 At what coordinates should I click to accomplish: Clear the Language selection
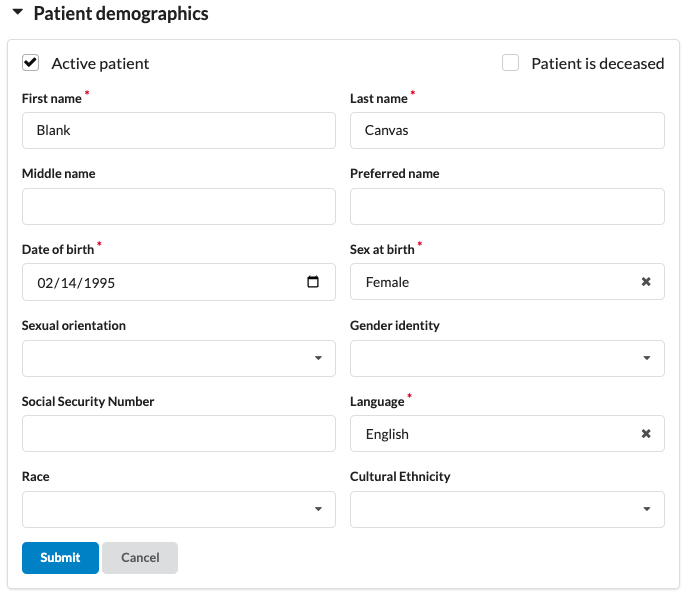tap(646, 434)
